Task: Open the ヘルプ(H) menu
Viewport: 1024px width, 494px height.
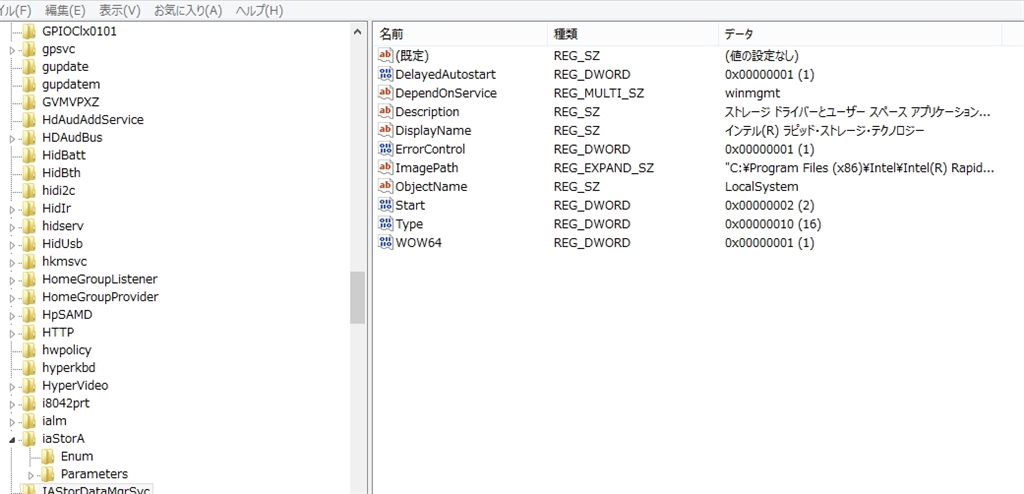Action: (x=259, y=10)
